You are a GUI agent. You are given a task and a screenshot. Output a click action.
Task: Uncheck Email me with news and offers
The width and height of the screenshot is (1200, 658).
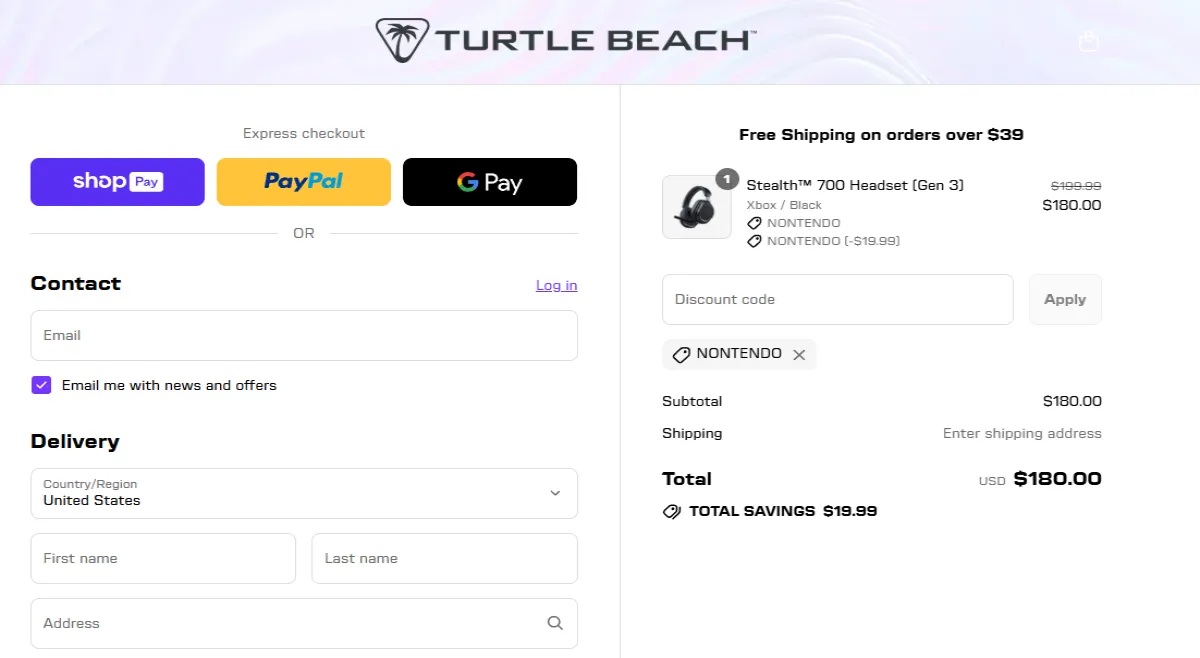click(41, 384)
